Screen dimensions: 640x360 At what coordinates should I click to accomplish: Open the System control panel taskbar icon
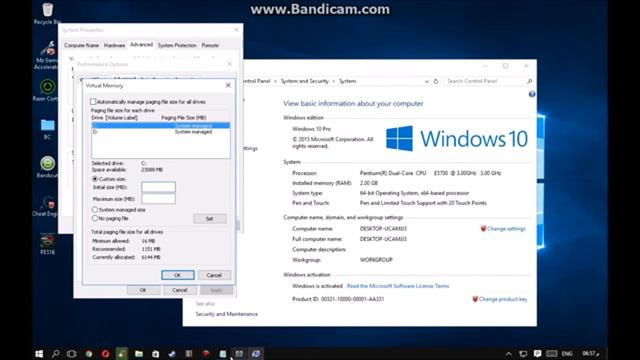(256, 353)
